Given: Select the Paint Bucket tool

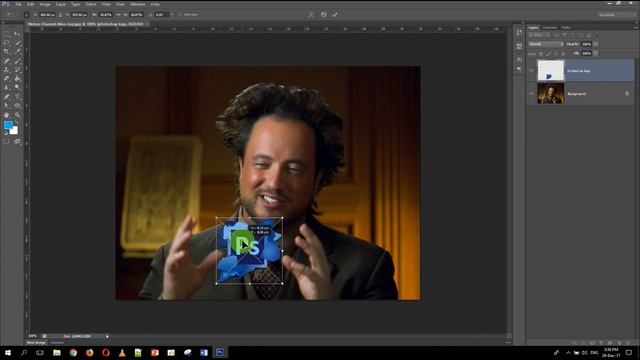Looking at the screenshot, I should [x=17, y=79].
